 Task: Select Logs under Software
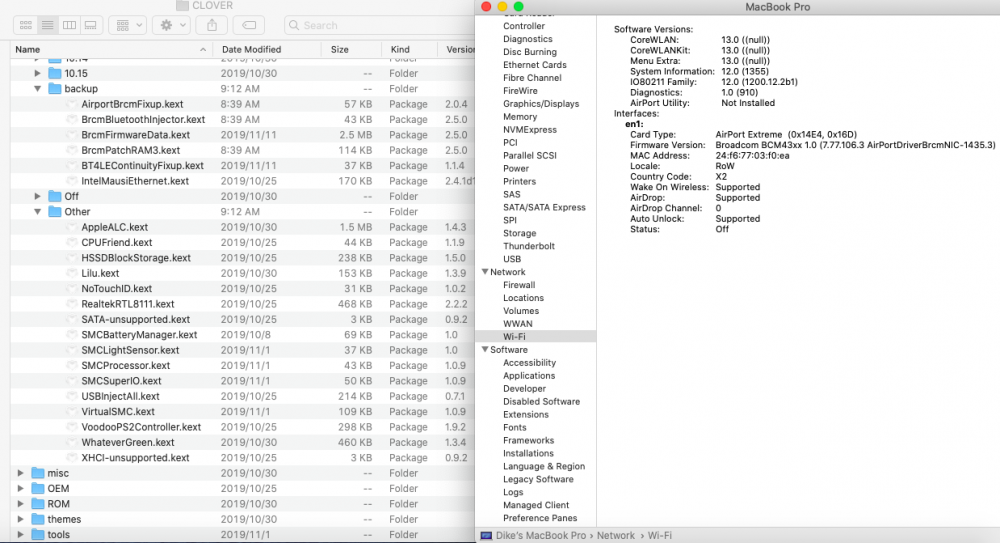pos(513,492)
